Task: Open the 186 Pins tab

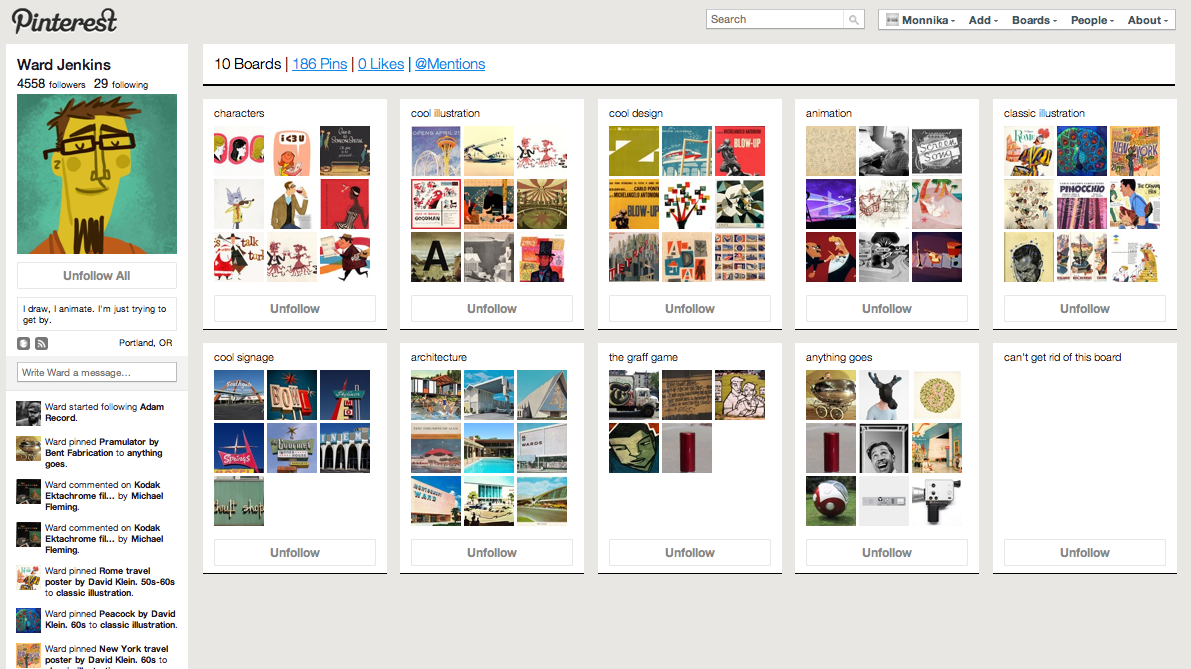Action: point(320,64)
